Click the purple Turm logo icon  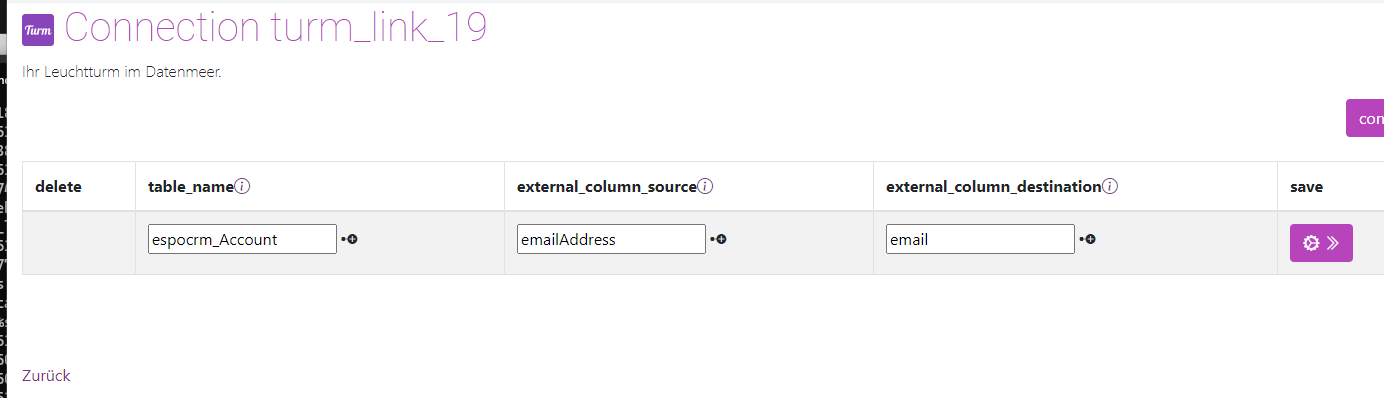click(38, 30)
